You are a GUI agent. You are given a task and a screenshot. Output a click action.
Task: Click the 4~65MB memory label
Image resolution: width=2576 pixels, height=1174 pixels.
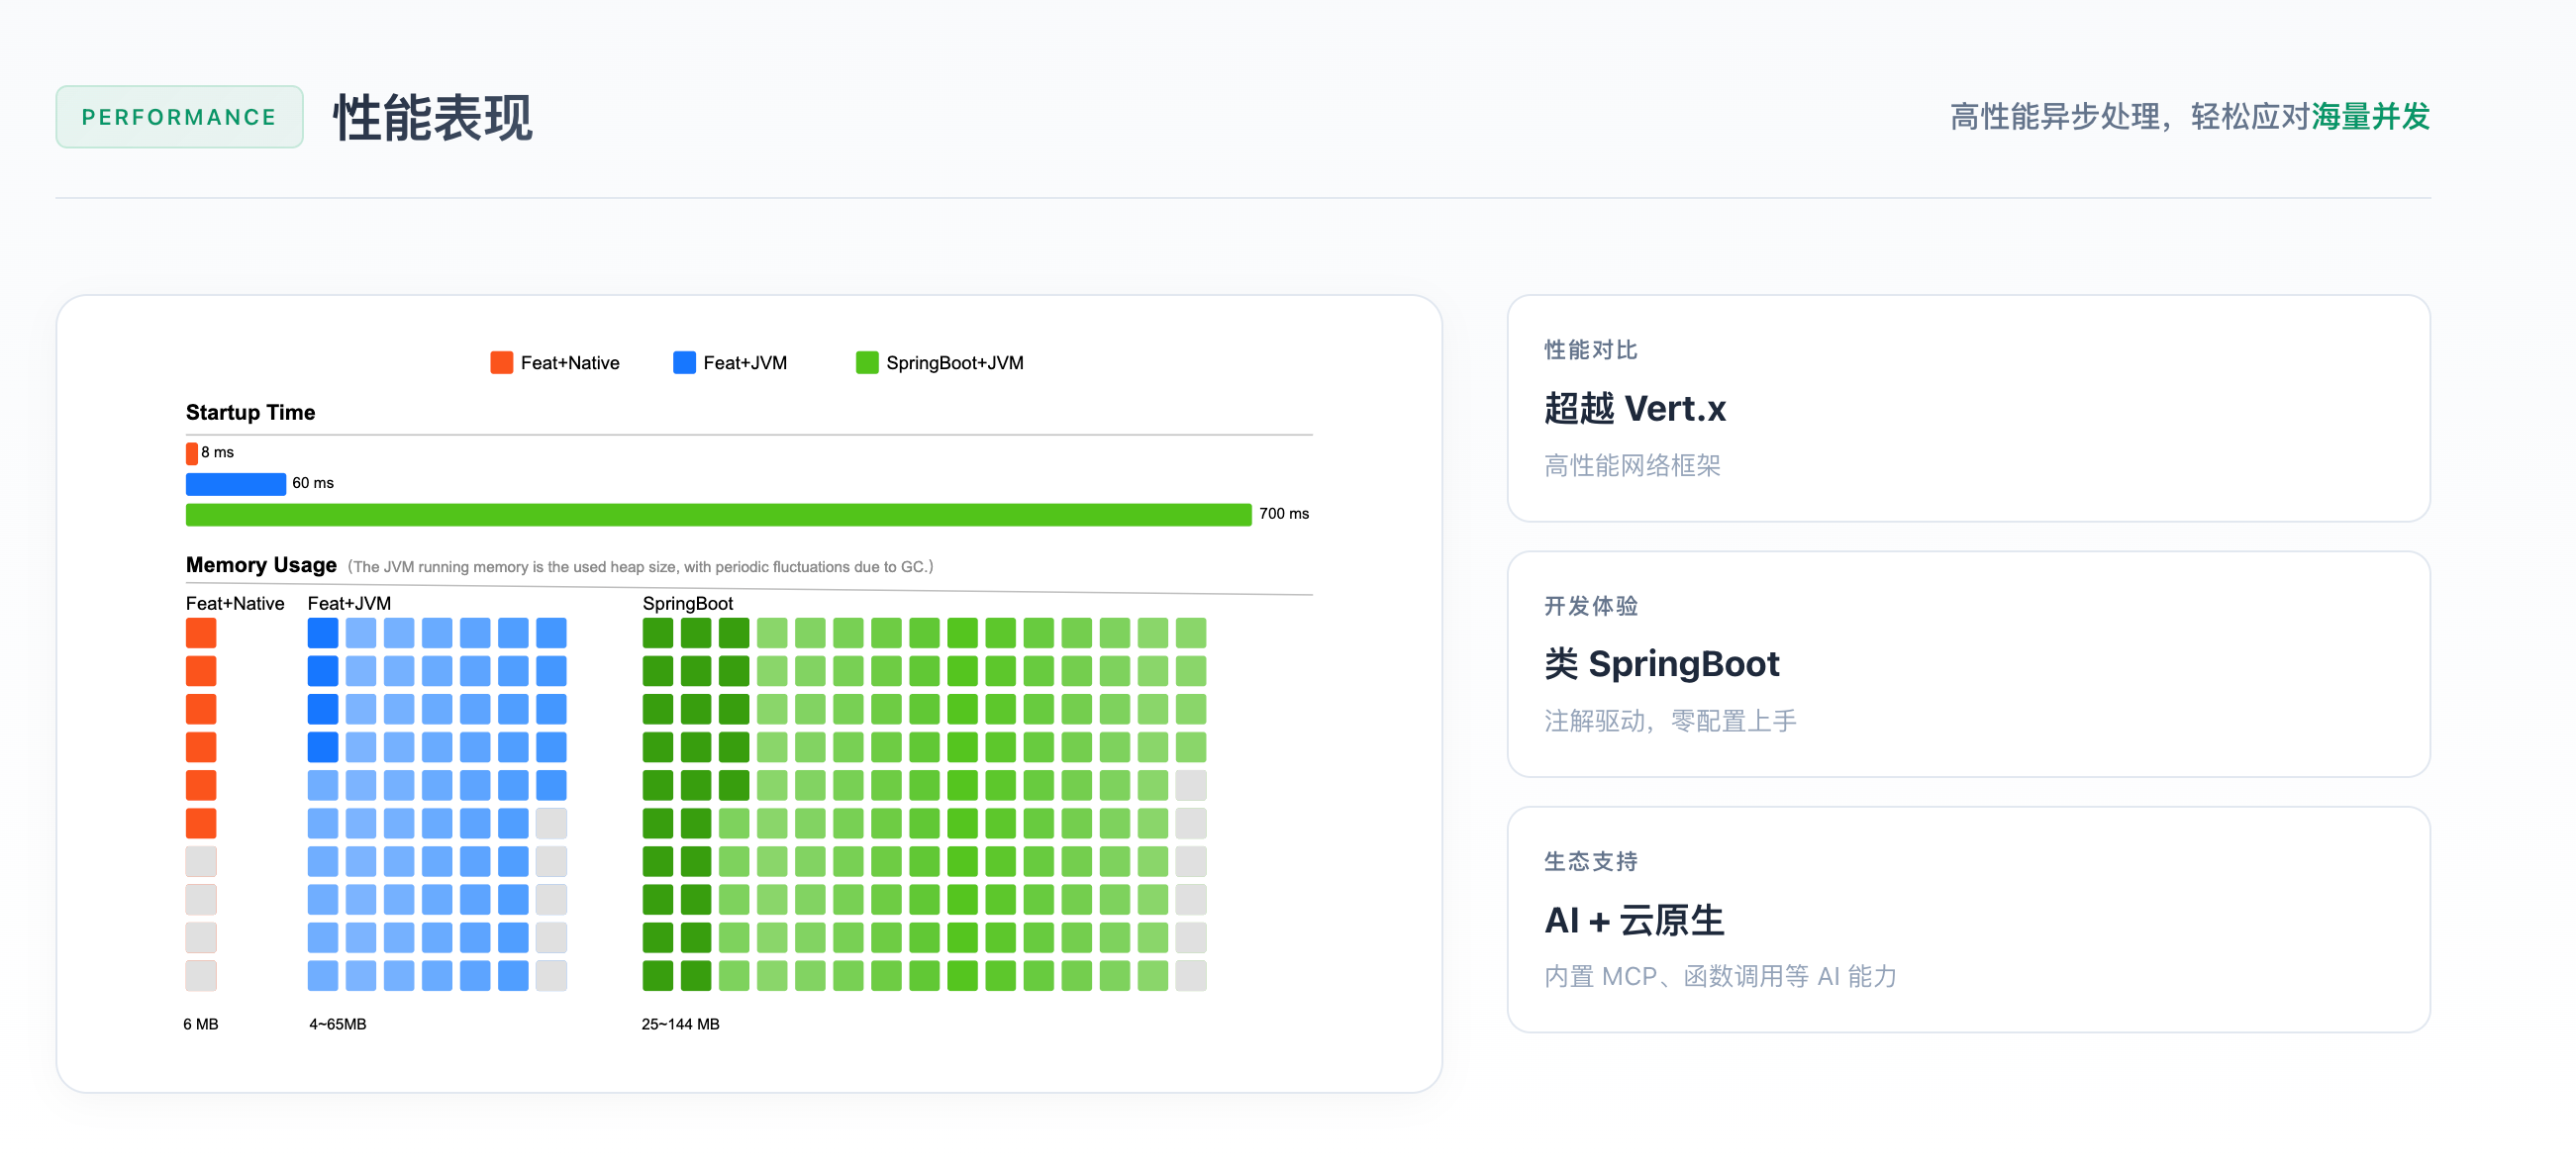(337, 1024)
